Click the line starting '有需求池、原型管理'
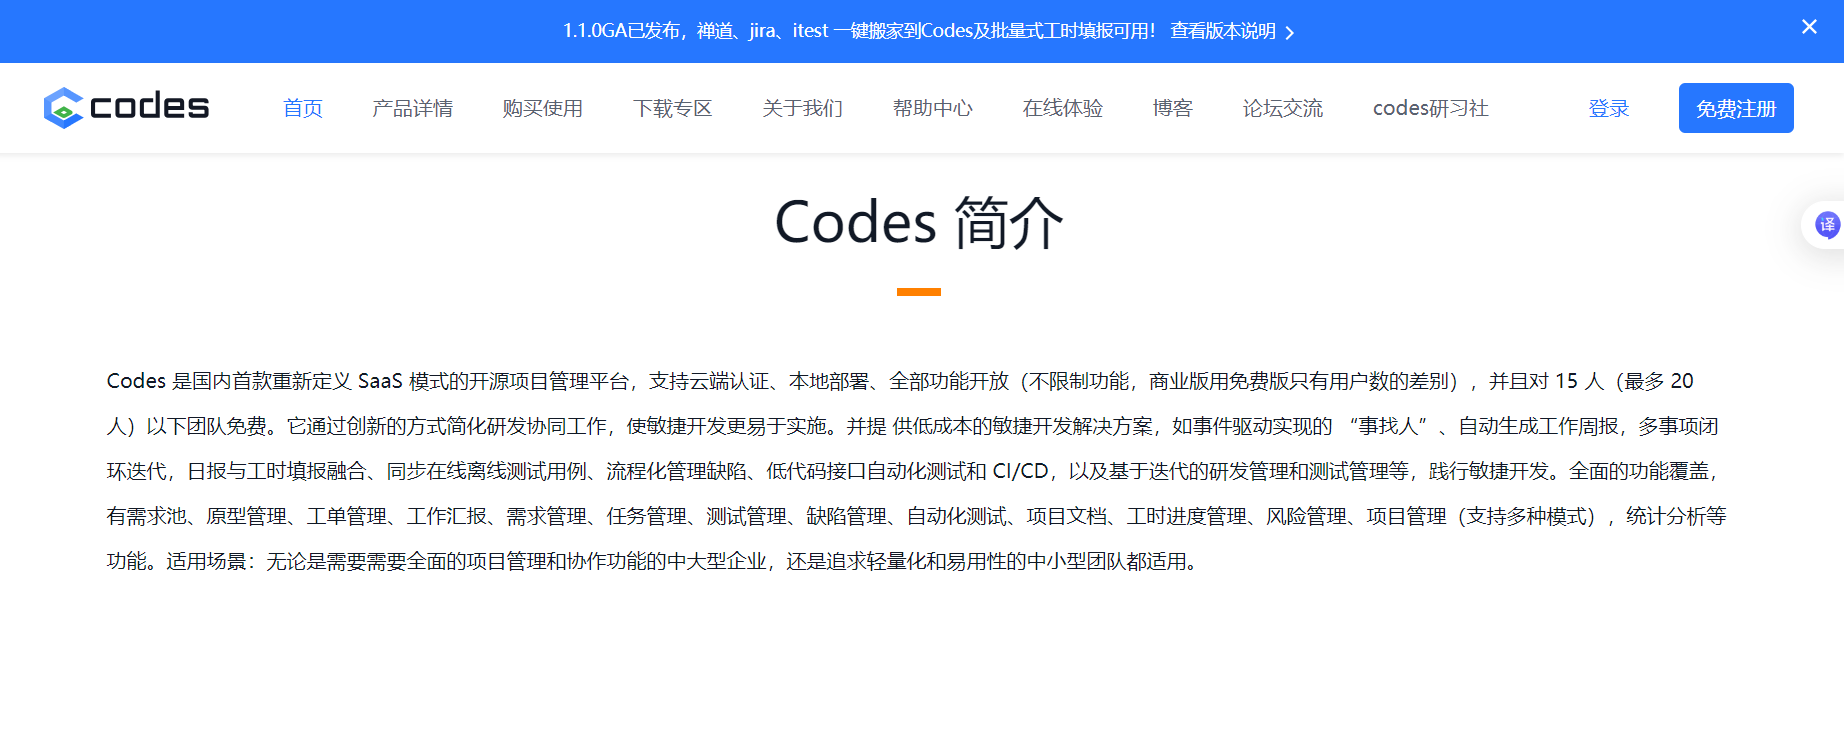The height and width of the screenshot is (730, 1844). coord(917,516)
